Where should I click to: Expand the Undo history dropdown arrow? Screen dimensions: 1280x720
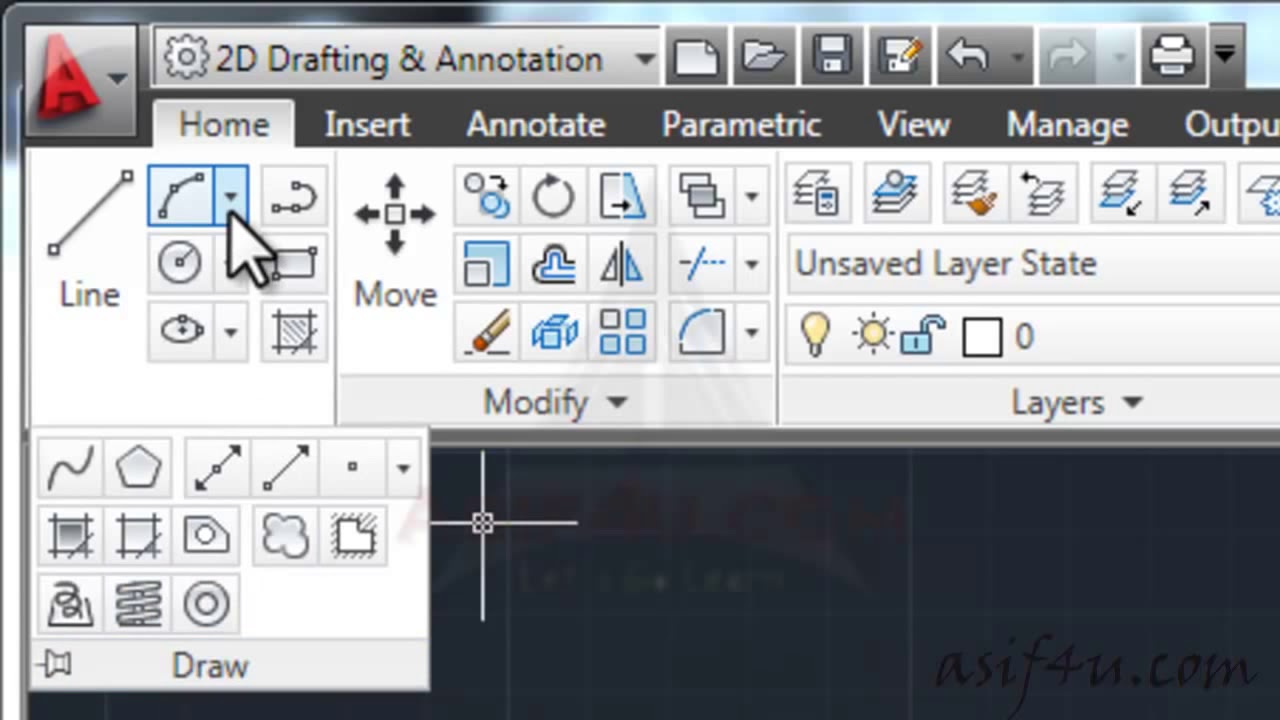click(x=1017, y=57)
